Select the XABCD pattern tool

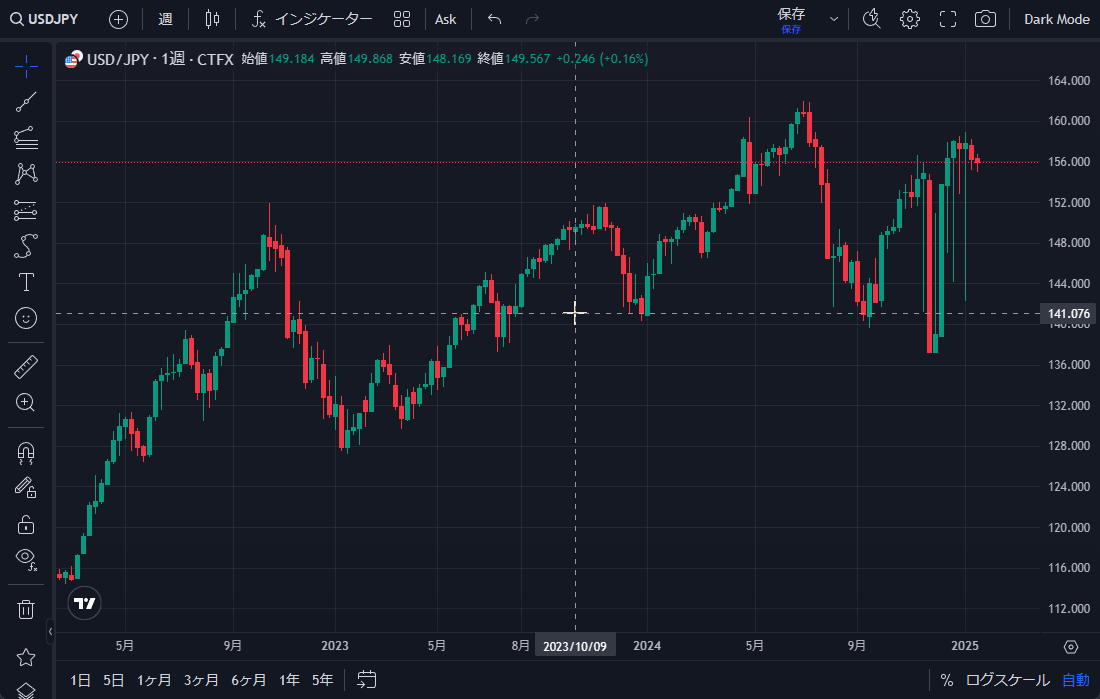(26, 173)
